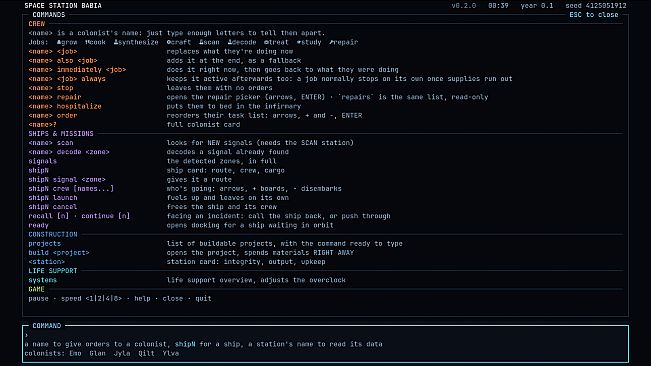Click the COMMANDS panel title
The height and width of the screenshot is (366, 651).
coord(49,15)
